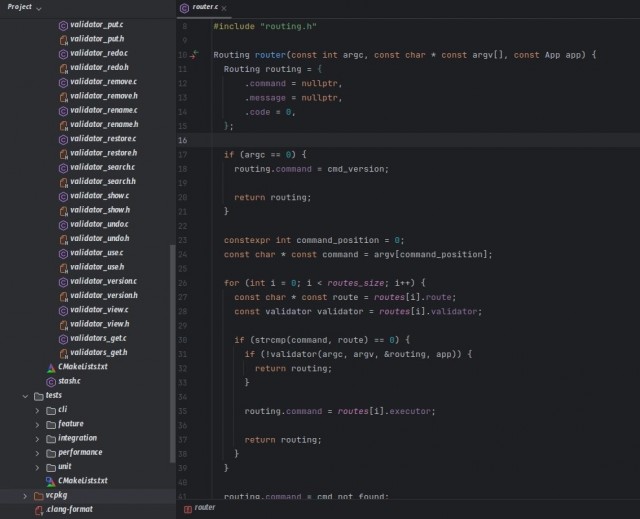Click the executor field on line 35
Screen dimensions: 640x519
pyautogui.click(x=410, y=411)
